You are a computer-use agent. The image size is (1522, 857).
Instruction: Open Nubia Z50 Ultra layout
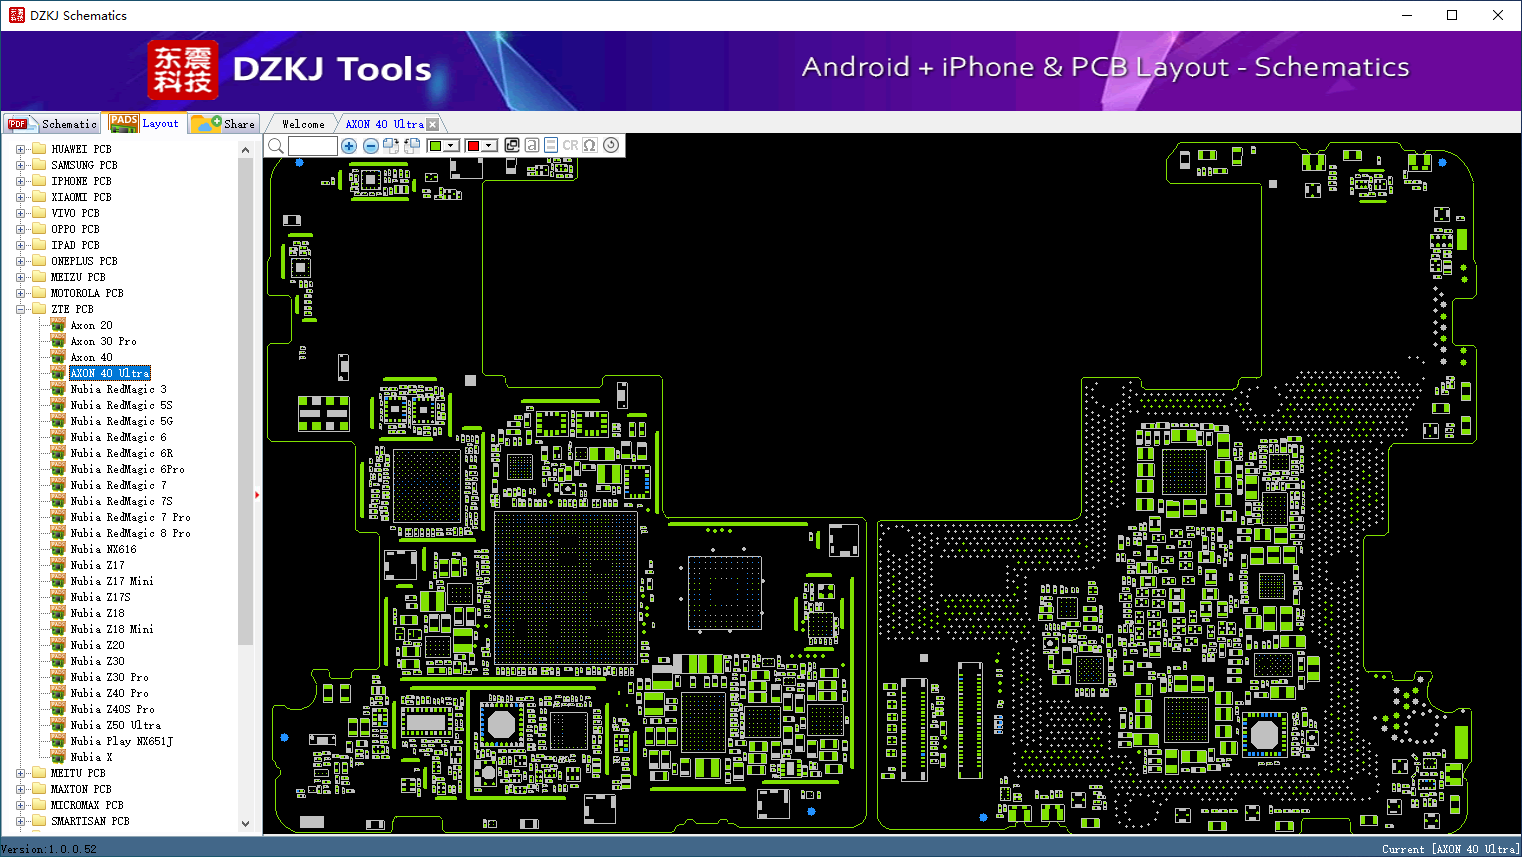(x=115, y=725)
